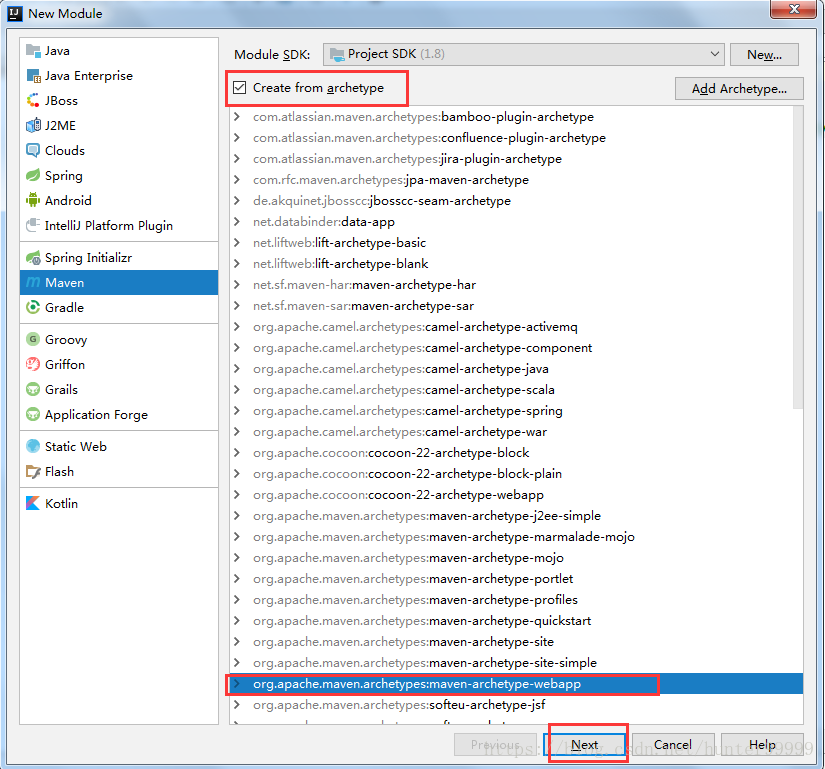Image resolution: width=825 pixels, height=769 pixels.
Task: Select maven-archetype-har row
Action: [x=516, y=285]
